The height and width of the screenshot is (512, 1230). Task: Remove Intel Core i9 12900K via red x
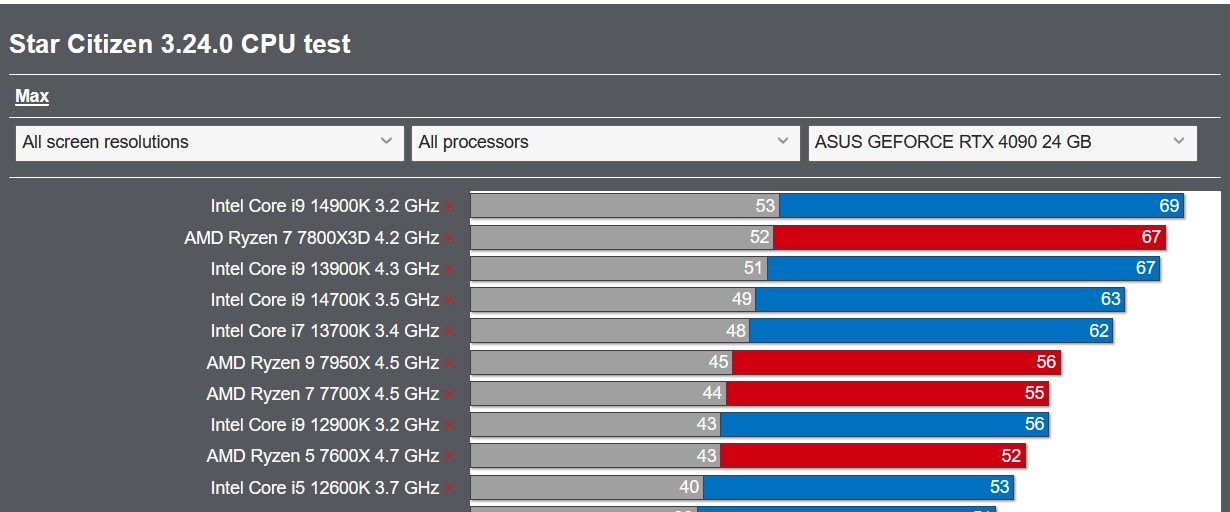[450, 426]
